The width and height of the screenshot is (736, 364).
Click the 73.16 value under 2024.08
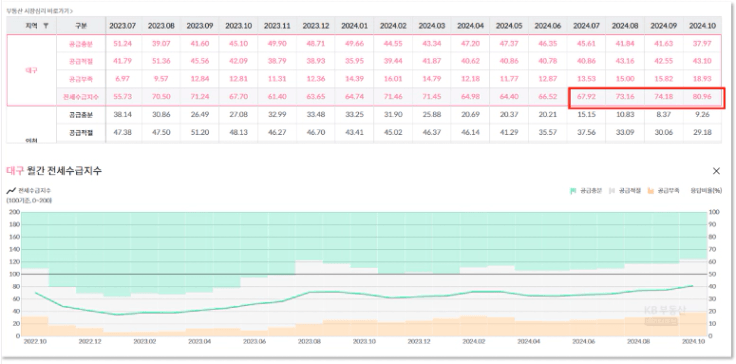(625, 97)
